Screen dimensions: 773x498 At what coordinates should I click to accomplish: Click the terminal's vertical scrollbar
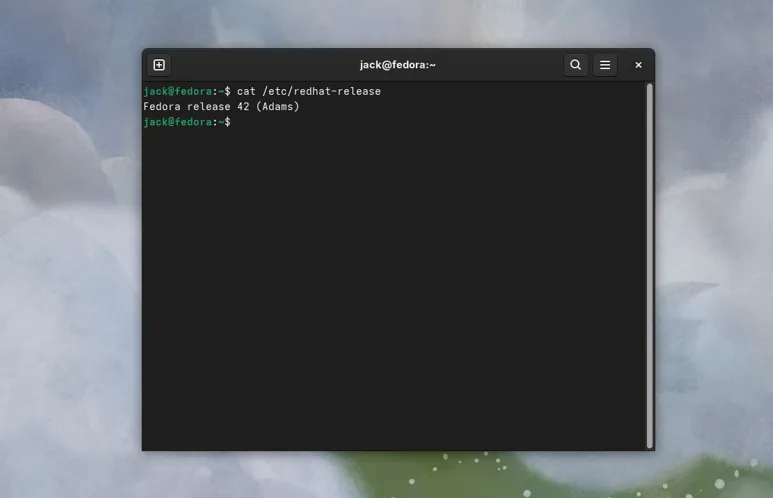[650, 266]
